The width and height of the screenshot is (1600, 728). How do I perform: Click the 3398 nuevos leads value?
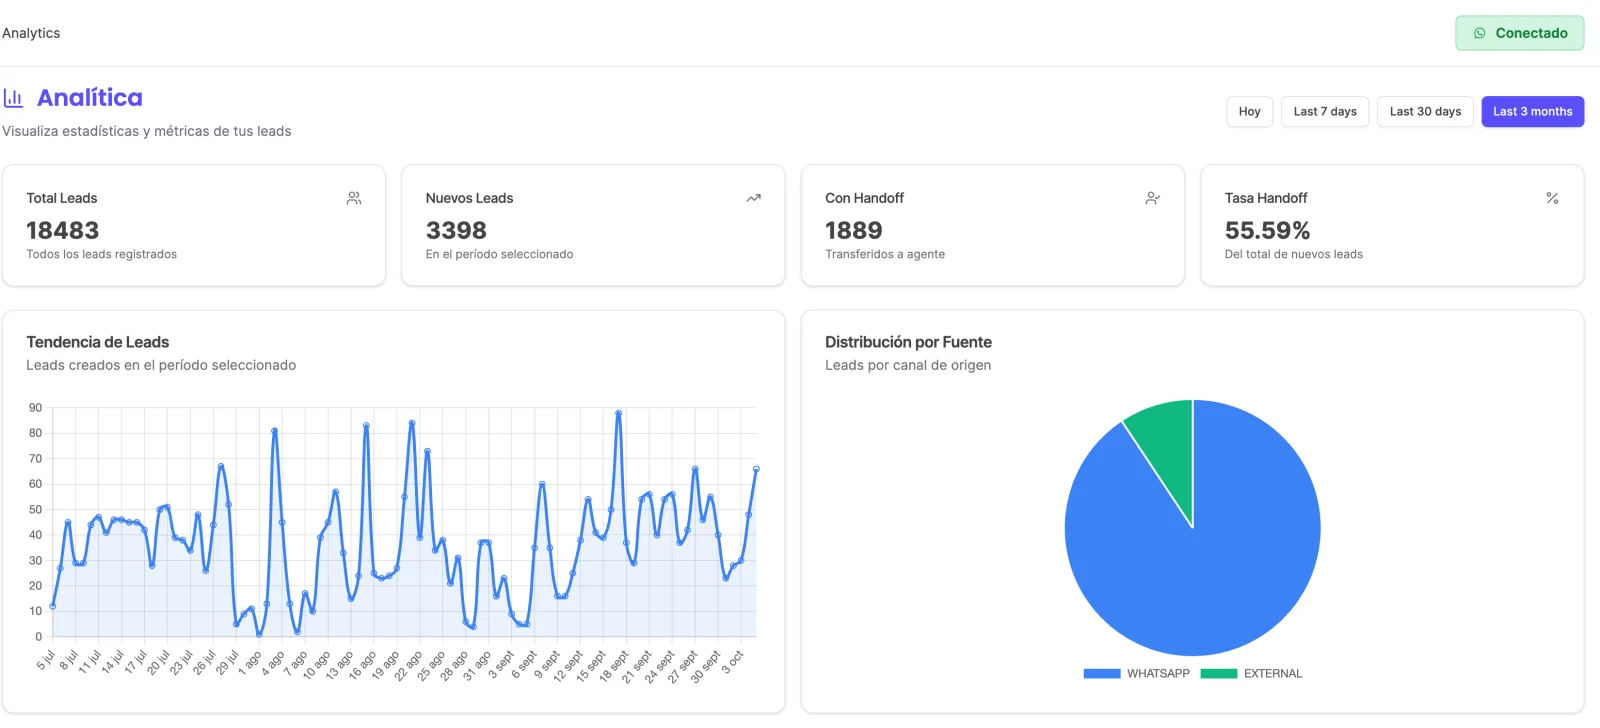(x=456, y=230)
